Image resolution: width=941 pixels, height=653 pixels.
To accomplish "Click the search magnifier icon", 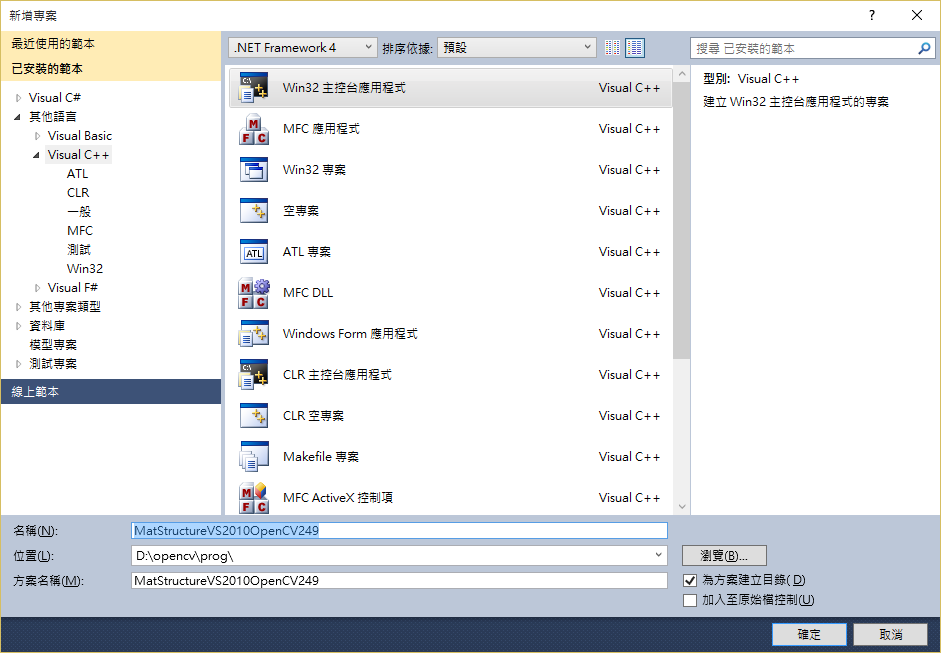I will [x=924, y=48].
